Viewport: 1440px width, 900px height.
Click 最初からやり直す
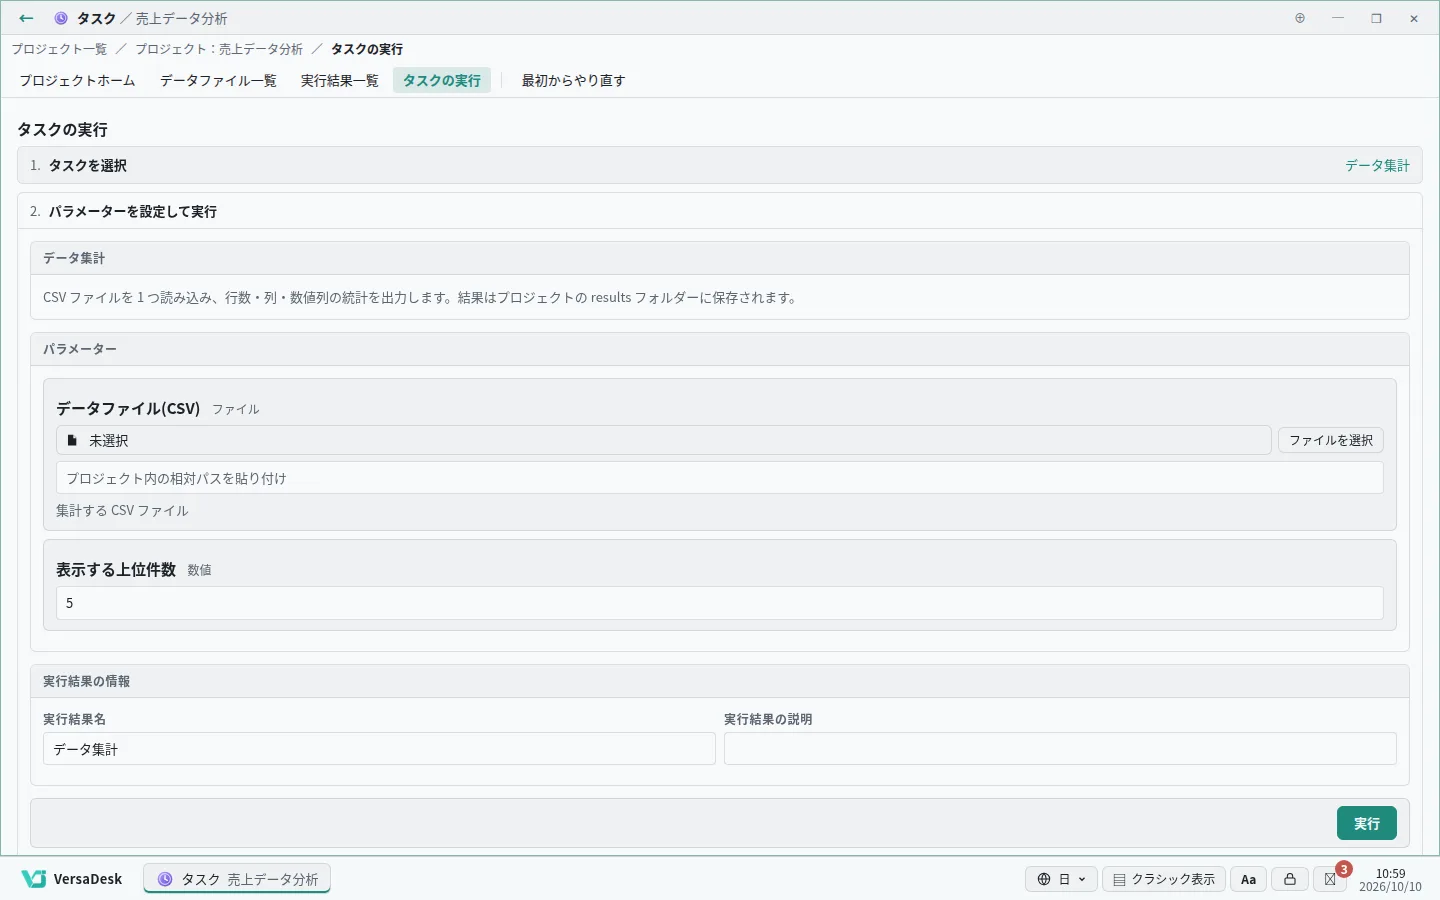point(573,81)
